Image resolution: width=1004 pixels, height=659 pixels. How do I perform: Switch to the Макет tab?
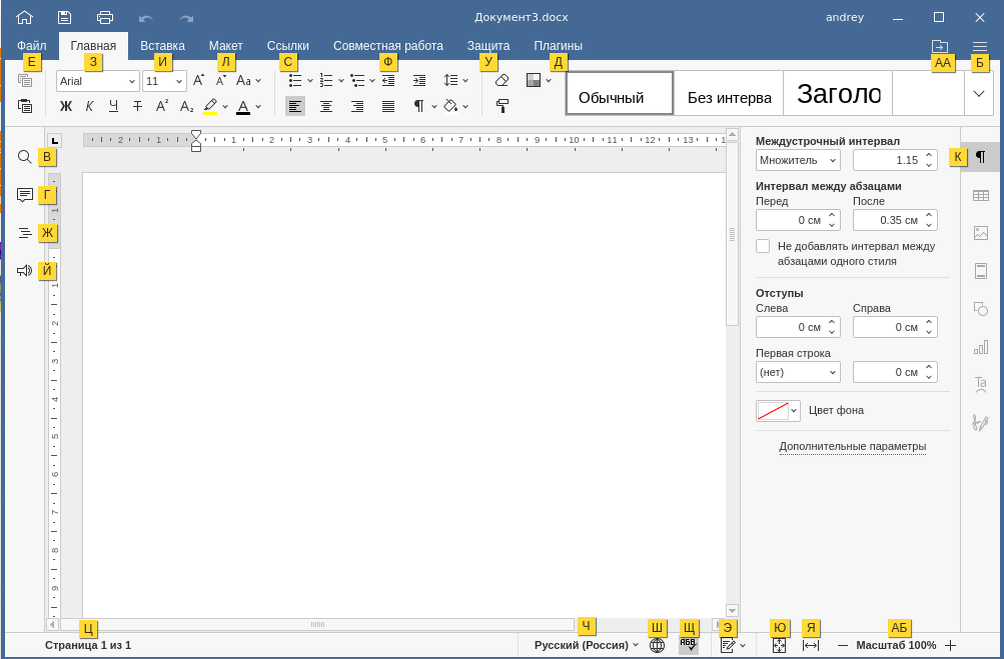point(225,46)
